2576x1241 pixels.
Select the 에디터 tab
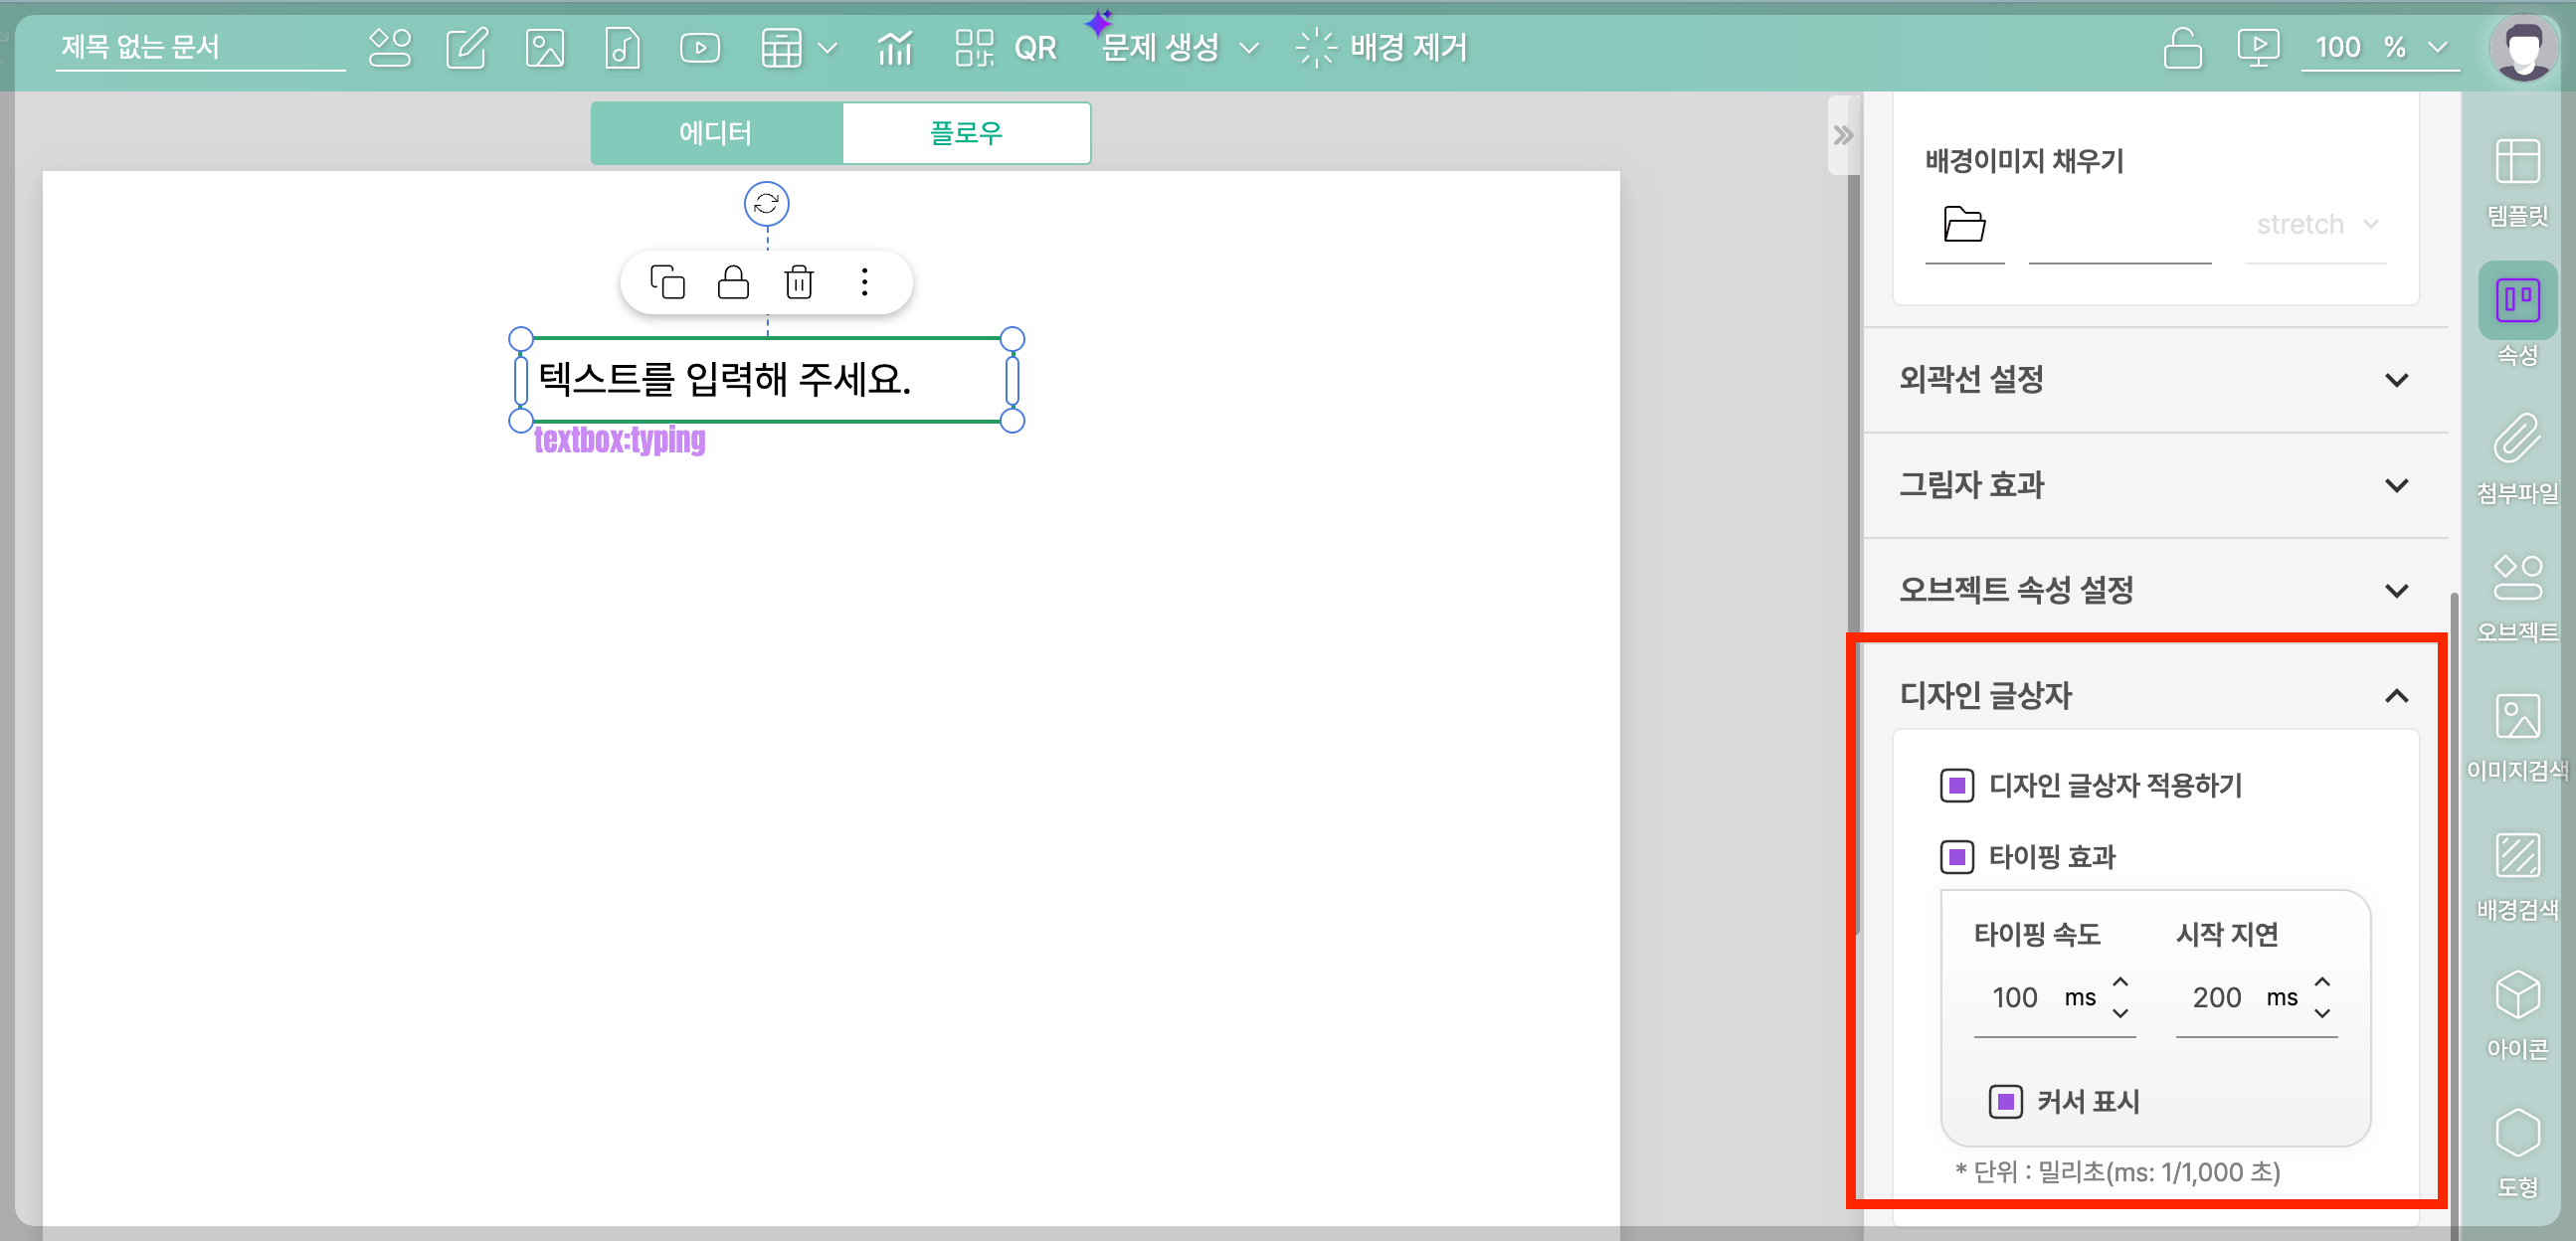click(715, 133)
